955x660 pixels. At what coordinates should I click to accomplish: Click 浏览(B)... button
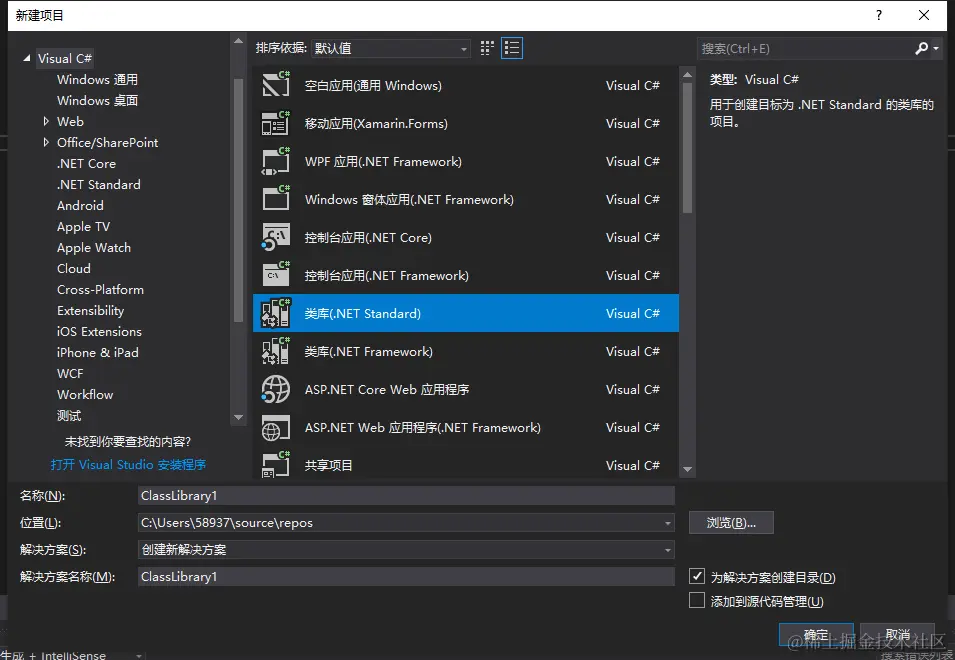click(731, 522)
